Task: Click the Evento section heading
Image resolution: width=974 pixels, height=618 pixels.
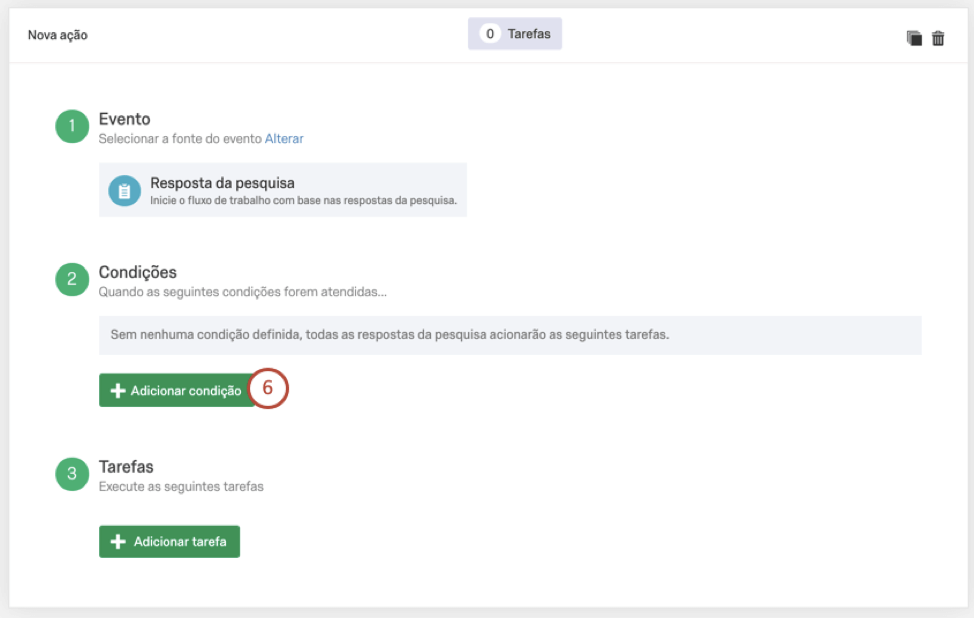Action: click(x=124, y=119)
